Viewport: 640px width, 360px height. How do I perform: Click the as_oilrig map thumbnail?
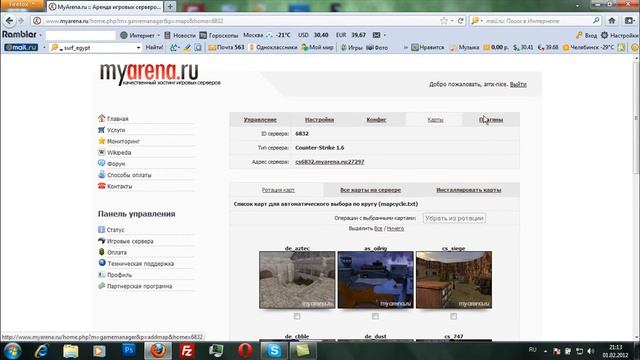[376, 280]
